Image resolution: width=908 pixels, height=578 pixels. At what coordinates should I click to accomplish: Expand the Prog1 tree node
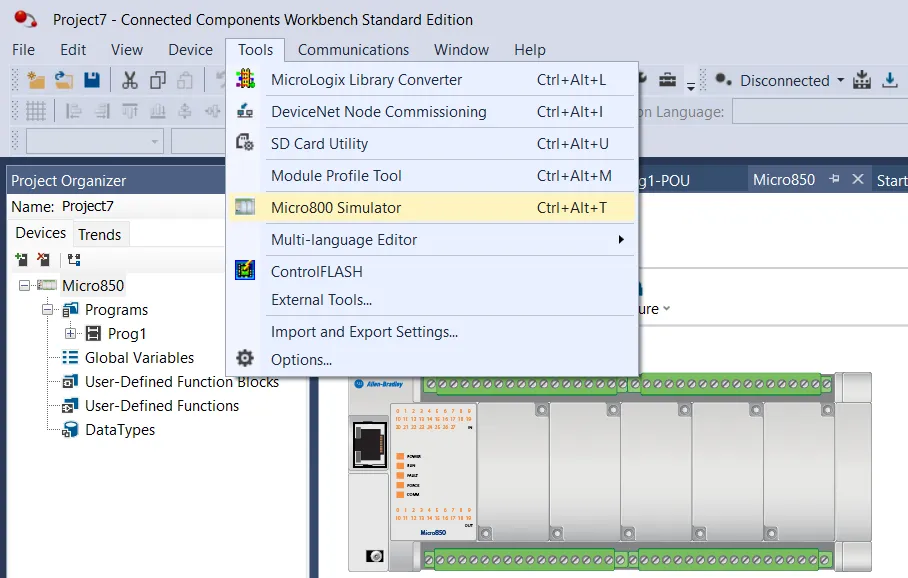[x=70, y=333]
